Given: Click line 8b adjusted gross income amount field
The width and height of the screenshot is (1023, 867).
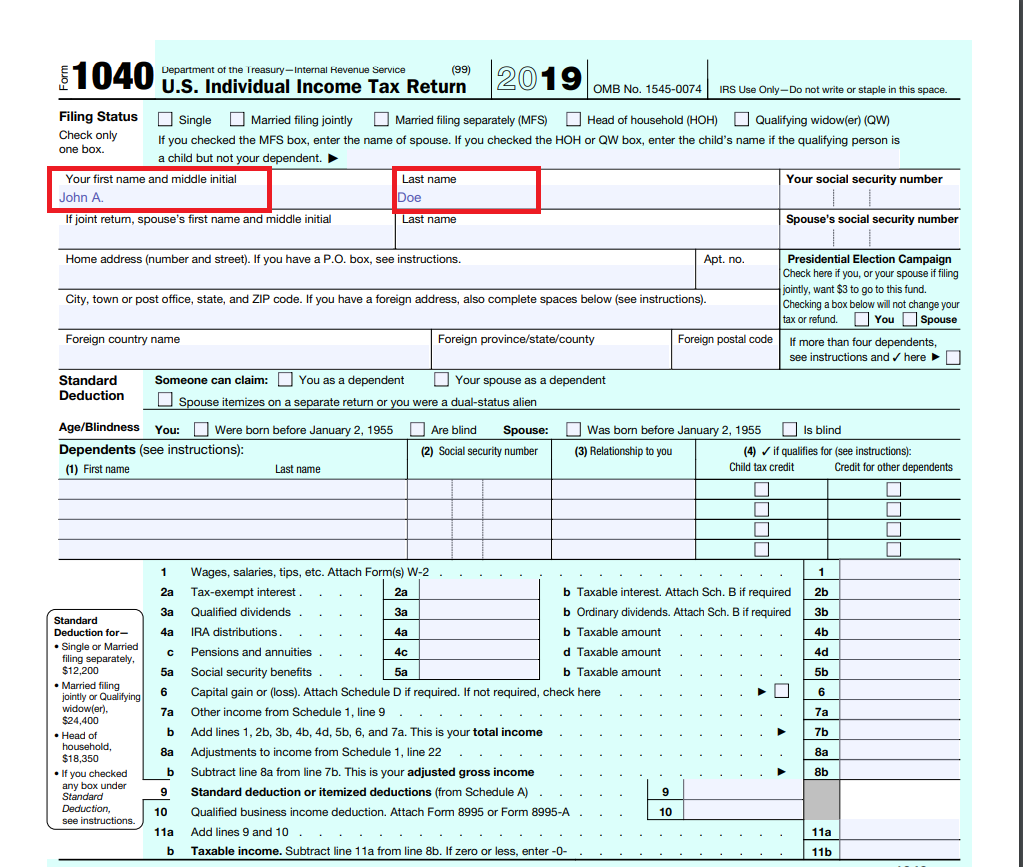Looking at the screenshot, I should click(900, 772).
